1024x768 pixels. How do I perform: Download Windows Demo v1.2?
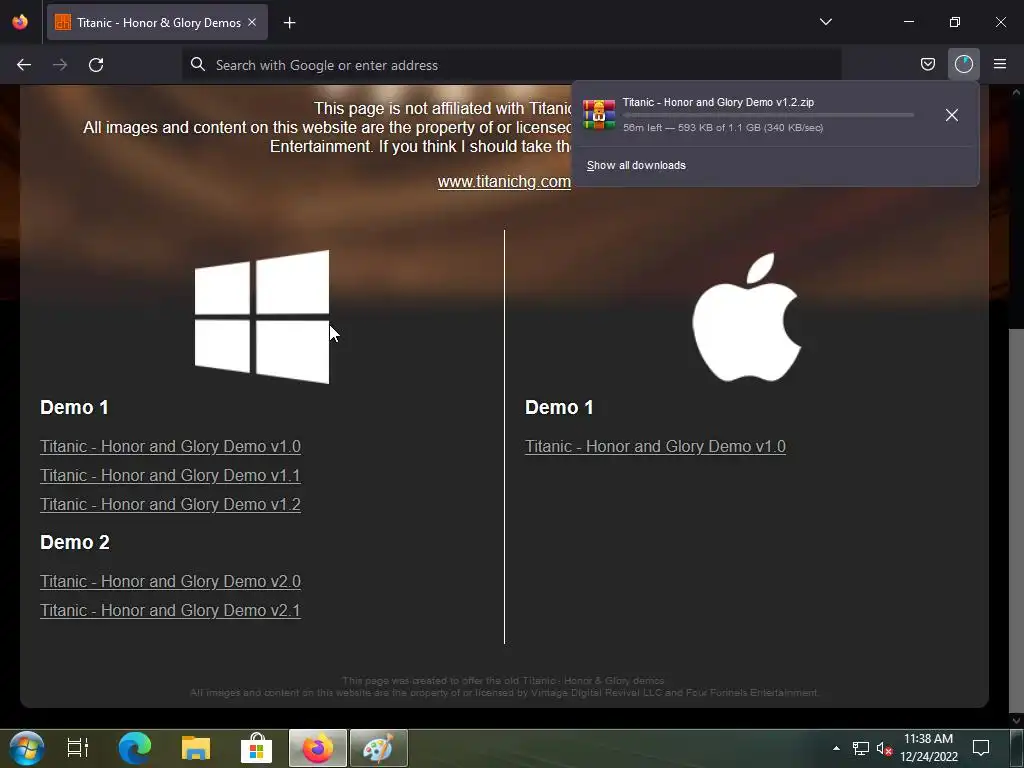click(170, 504)
